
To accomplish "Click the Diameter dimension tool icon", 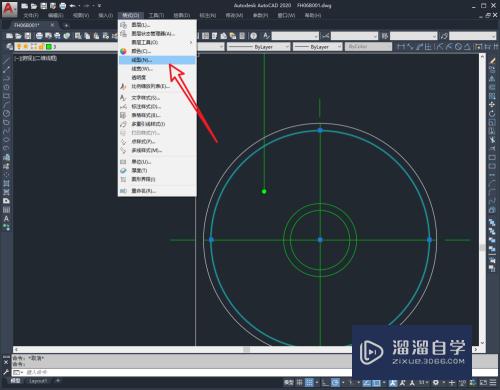I will click(459, 47).
